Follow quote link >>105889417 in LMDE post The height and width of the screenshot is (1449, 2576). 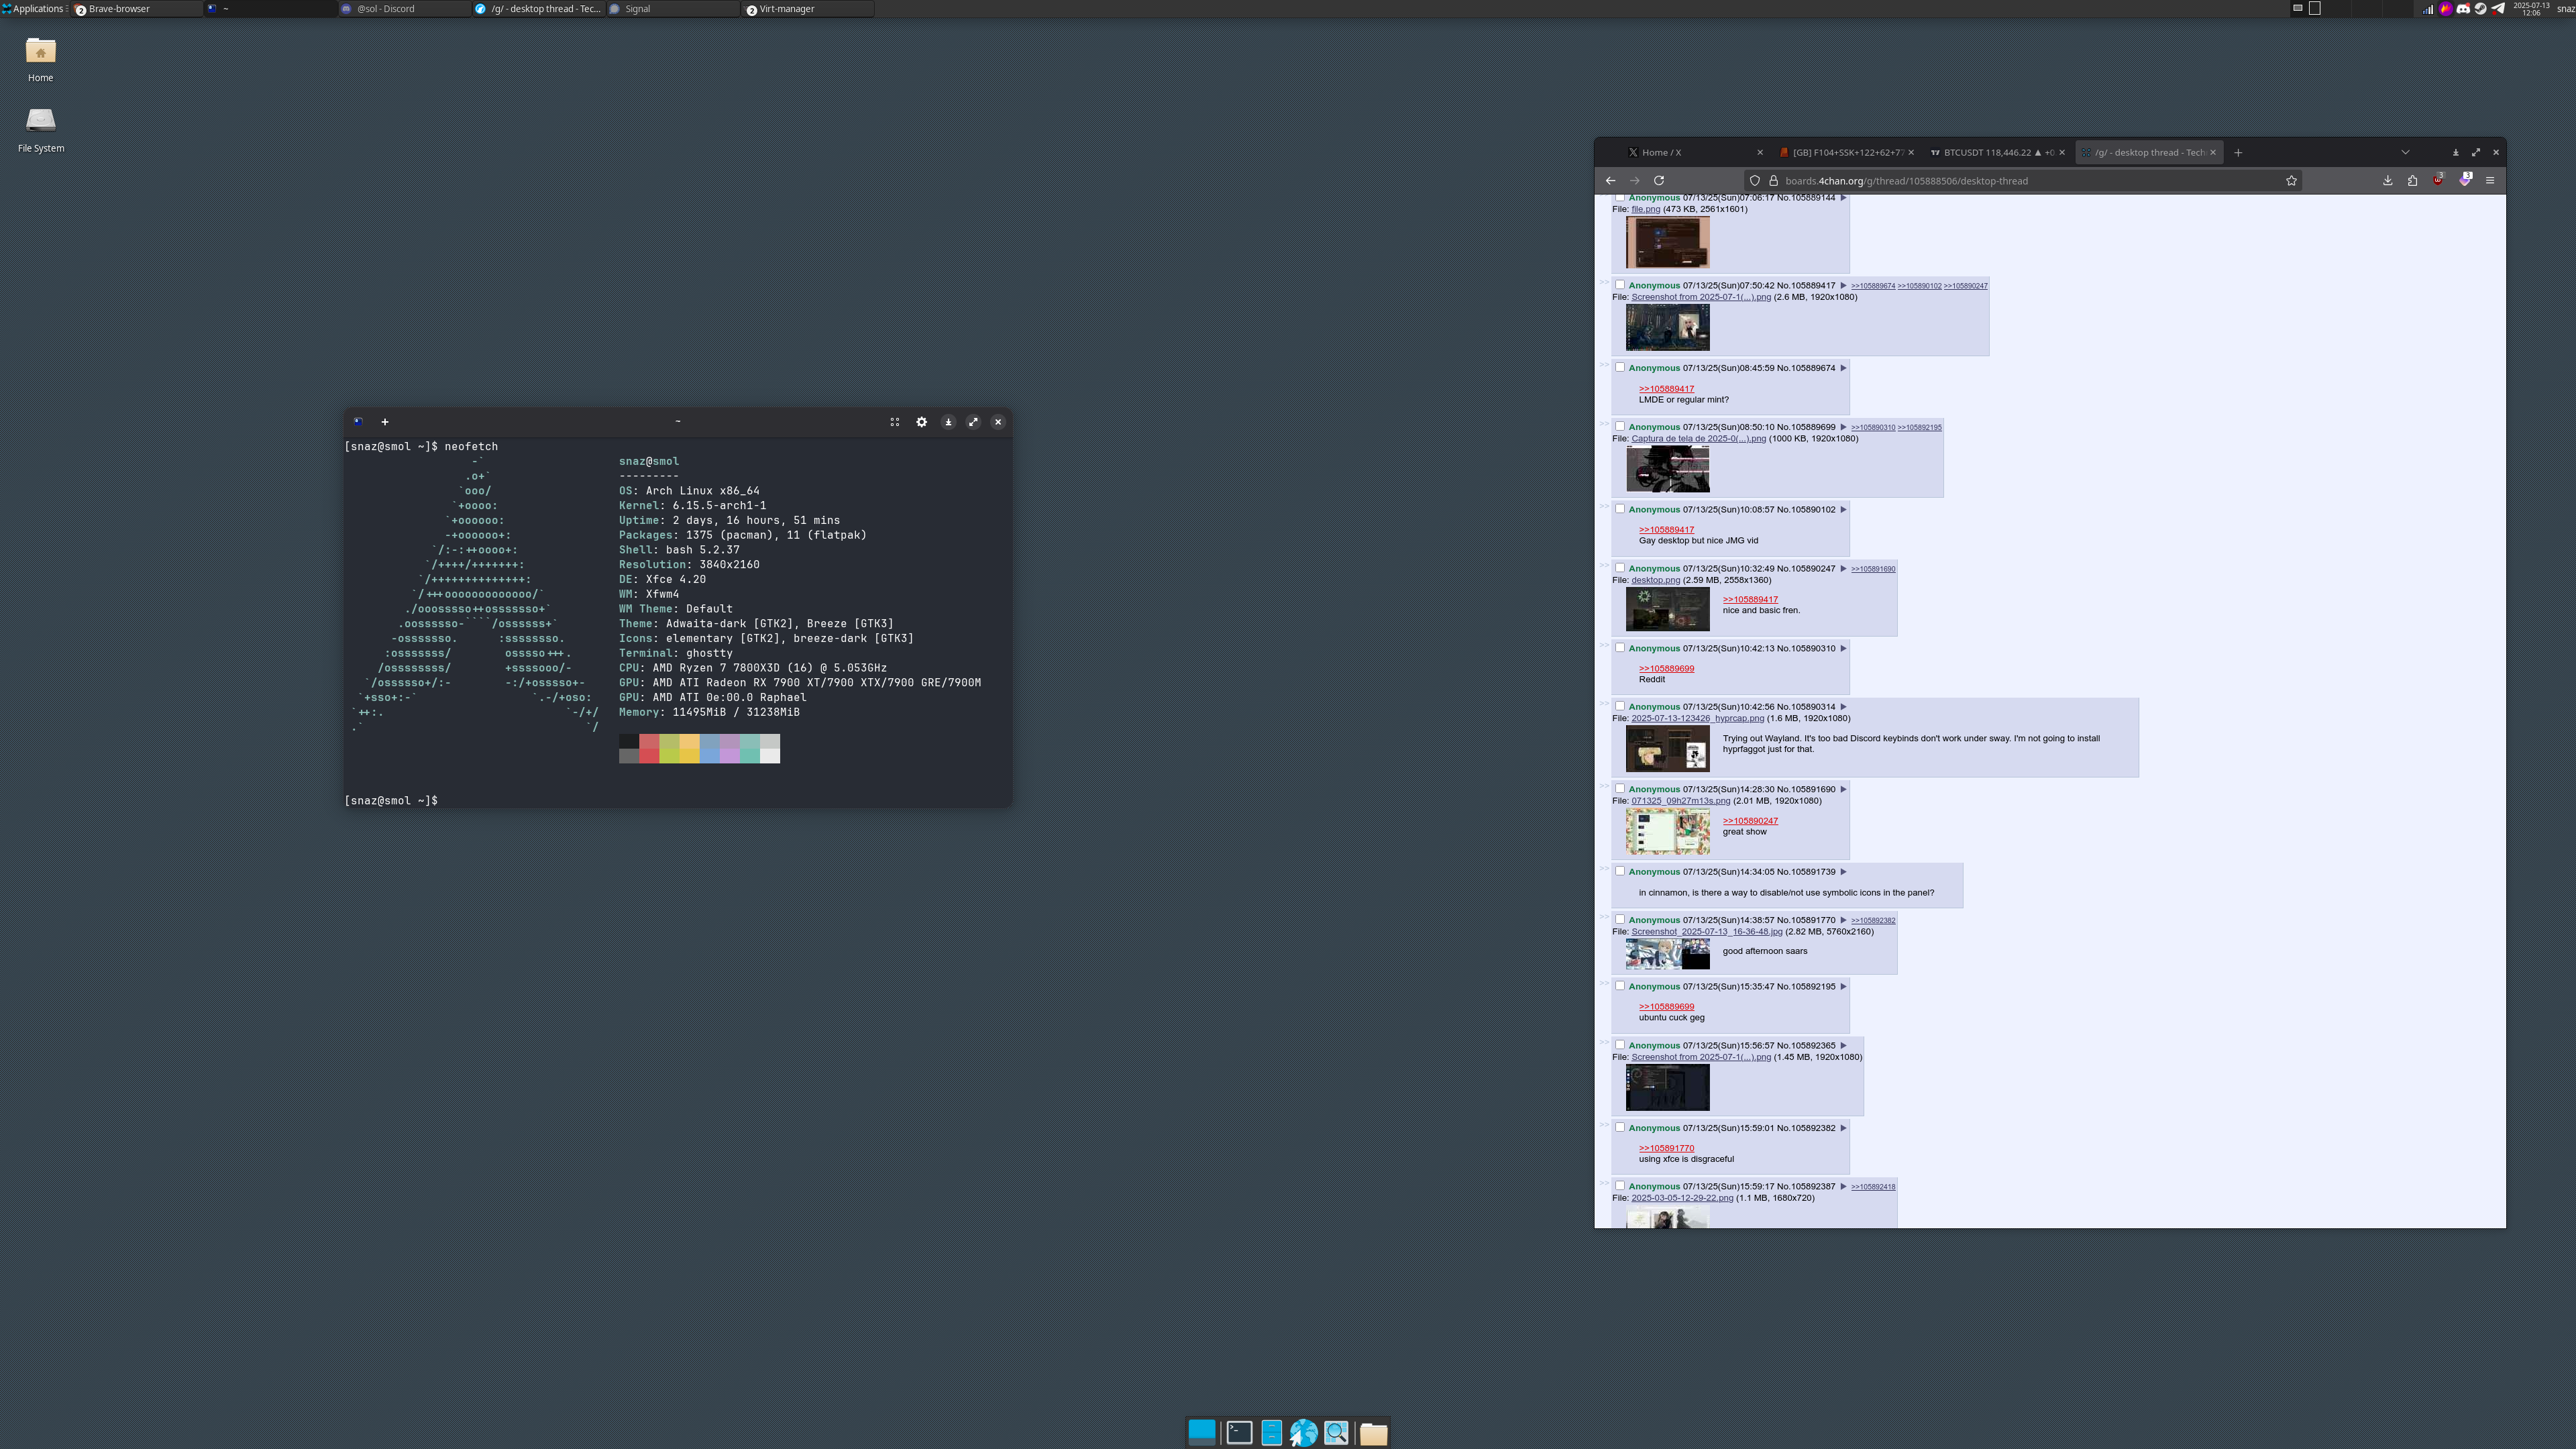pyautogui.click(x=1666, y=389)
